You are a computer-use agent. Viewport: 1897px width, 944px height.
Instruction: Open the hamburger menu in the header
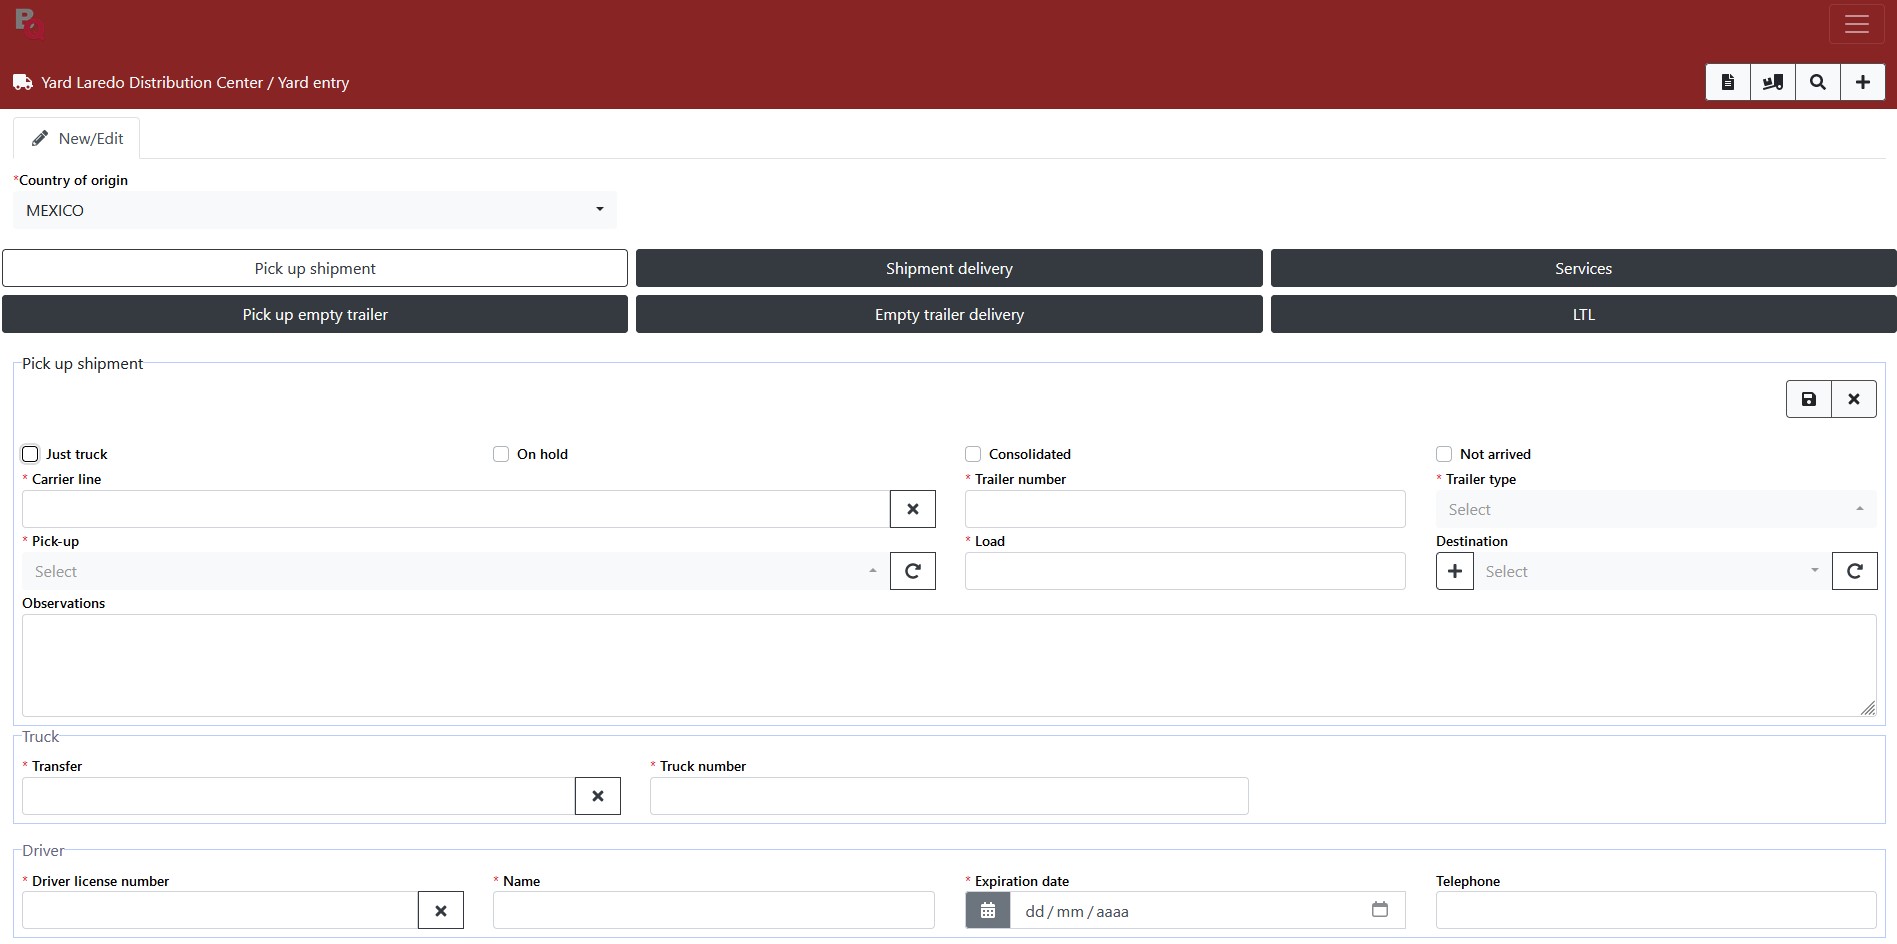pyautogui.click(x=1856, y=25)
